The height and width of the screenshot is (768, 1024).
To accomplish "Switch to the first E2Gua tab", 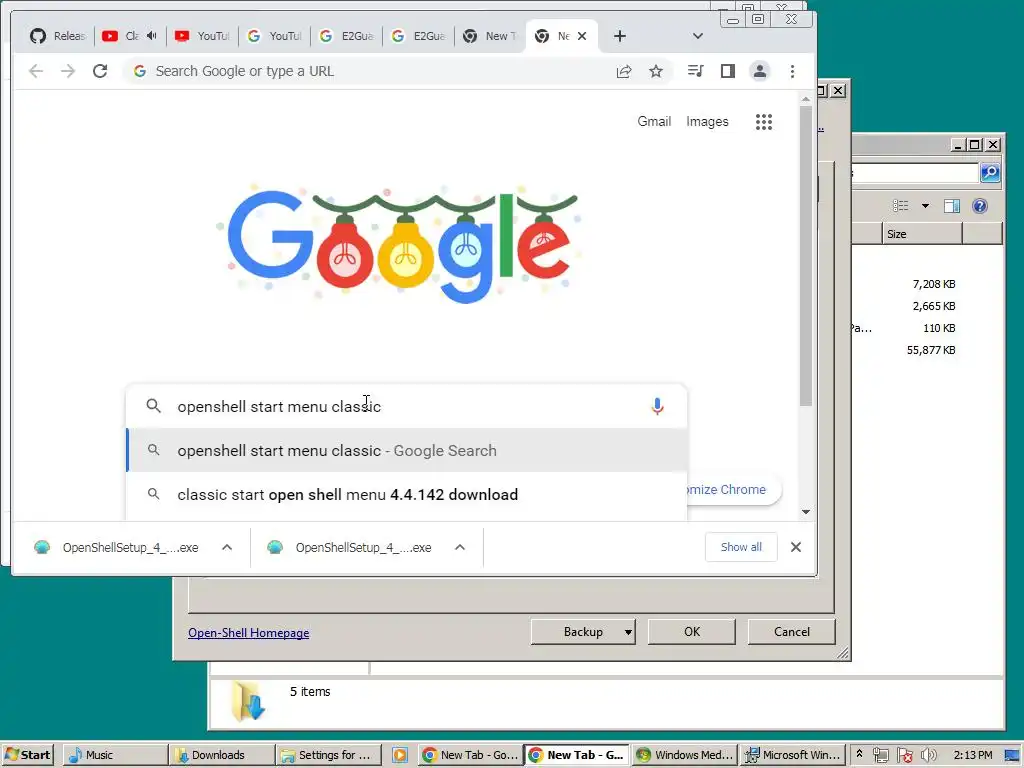I will point(345,36).
